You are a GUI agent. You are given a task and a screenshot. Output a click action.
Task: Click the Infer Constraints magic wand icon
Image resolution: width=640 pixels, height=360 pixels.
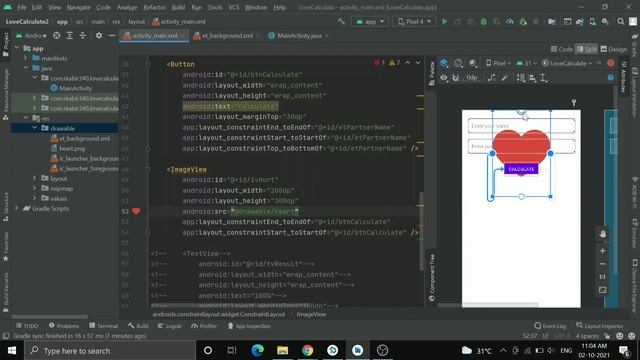point(505,78)
